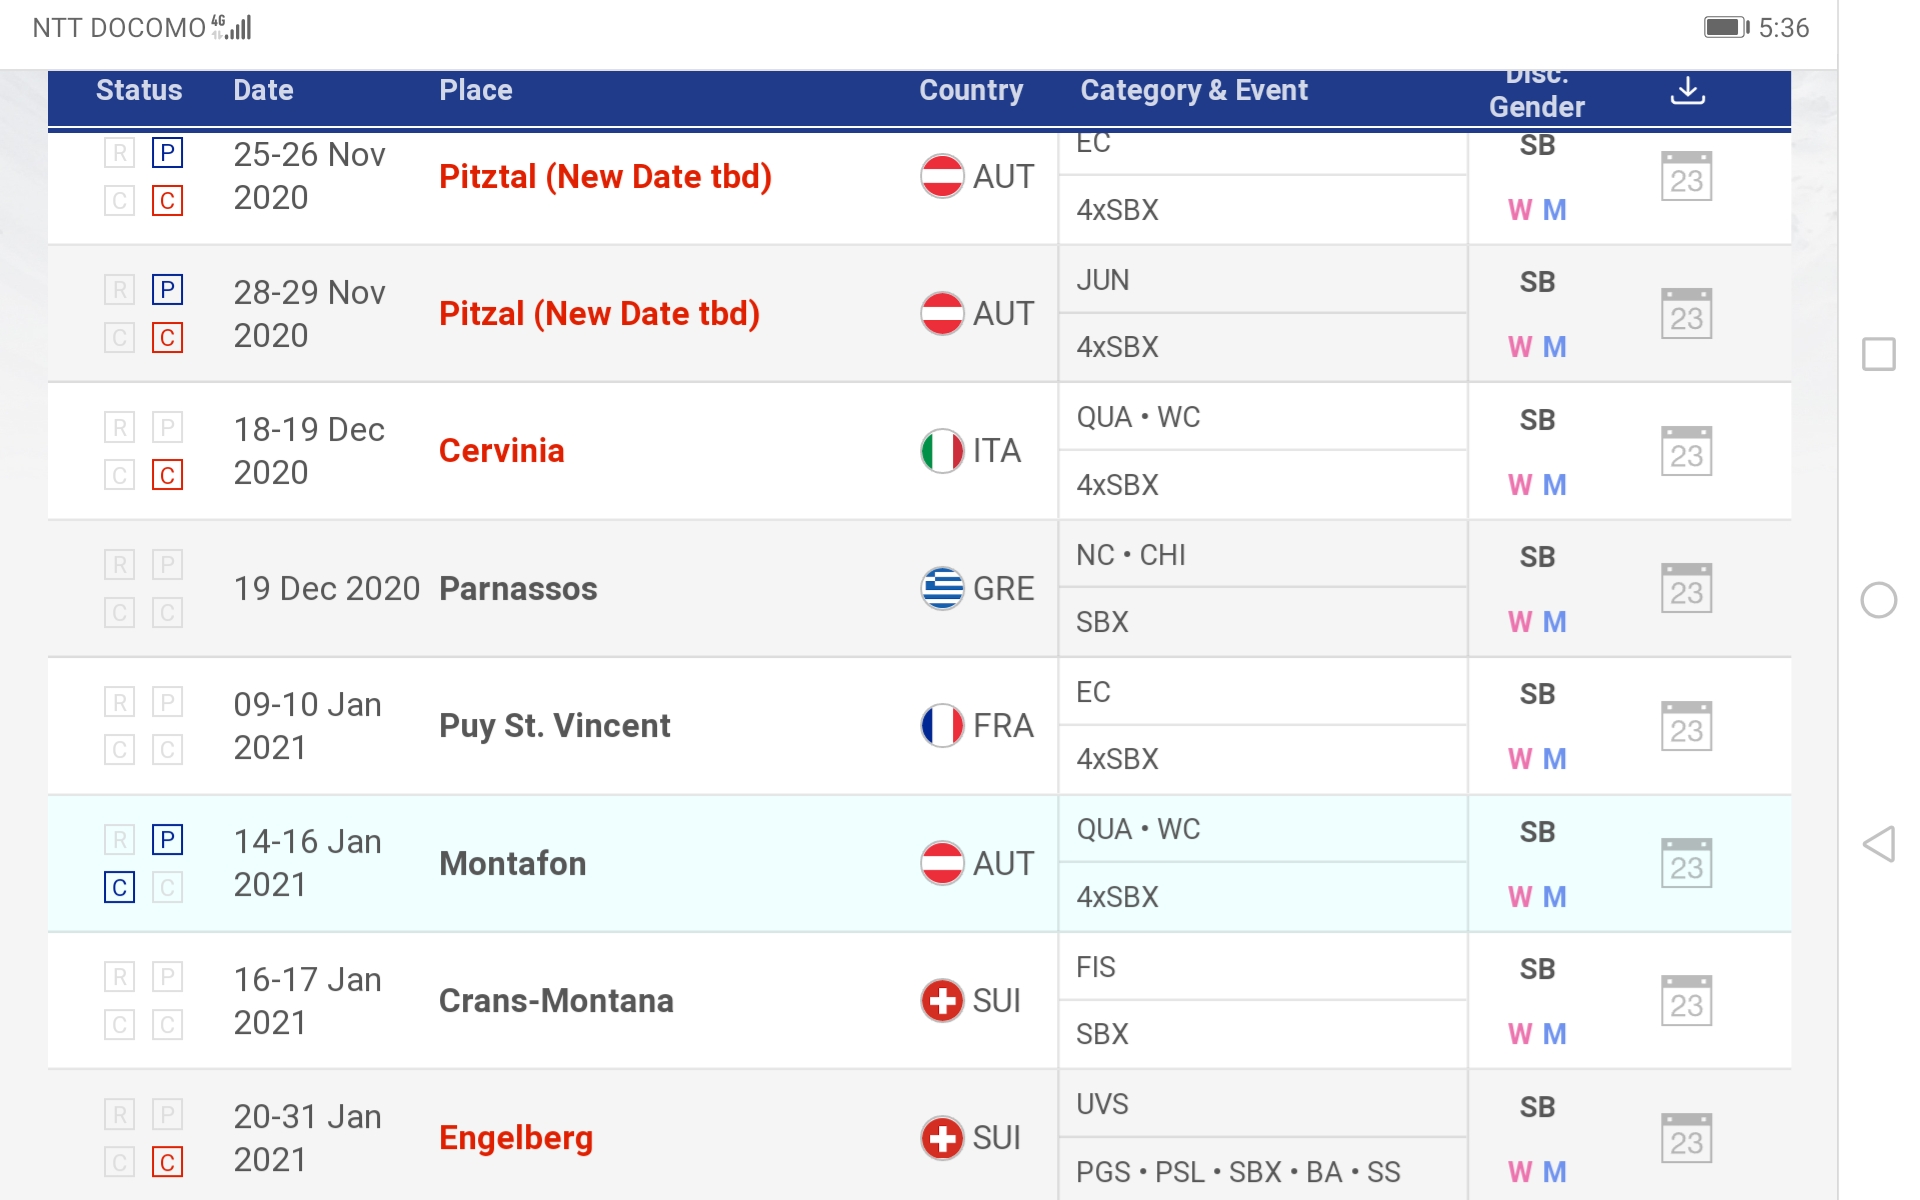Viewport: 1920px width, 1200px height.
Task: Open the Puy St. Vincent event
Action: click(x=554, y=726)
